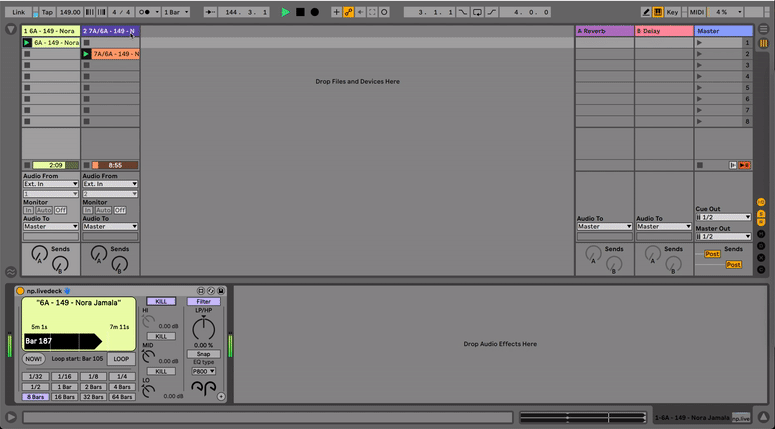Toggle the LOOP button on np.livedeck
This screenshot has width=775, height=429.
point(121,359)
